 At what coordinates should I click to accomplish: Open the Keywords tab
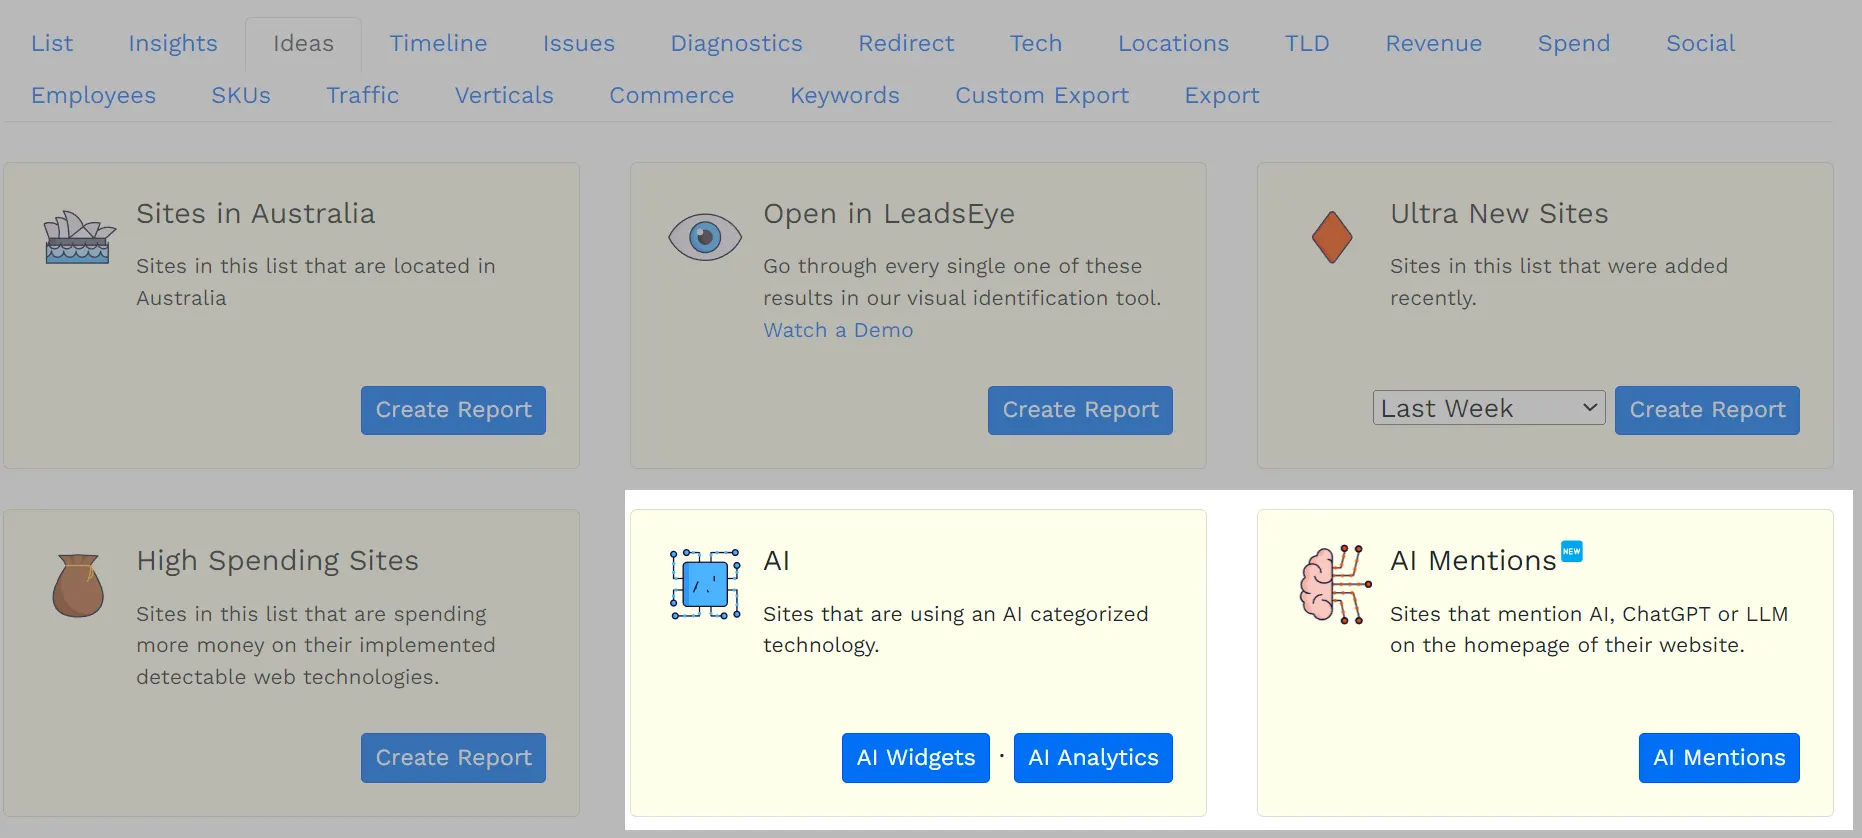(x=844, y=95)
